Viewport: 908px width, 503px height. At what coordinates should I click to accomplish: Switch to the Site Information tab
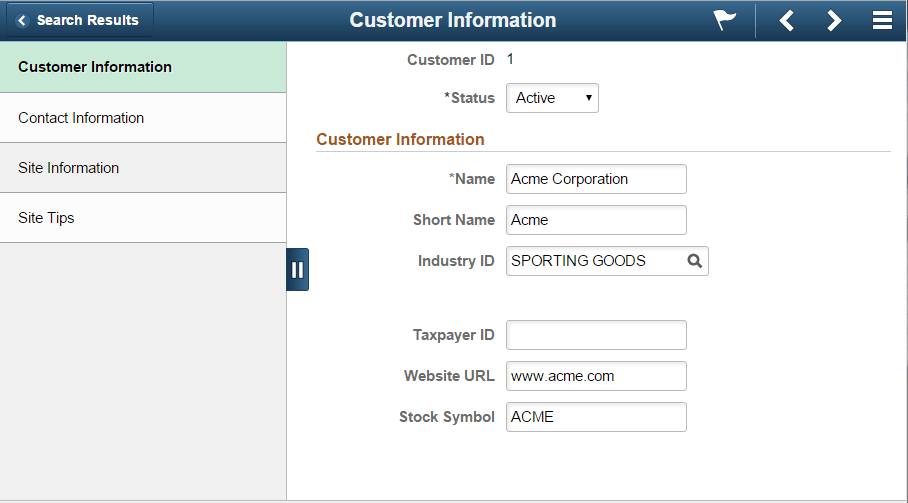[143, 168]
